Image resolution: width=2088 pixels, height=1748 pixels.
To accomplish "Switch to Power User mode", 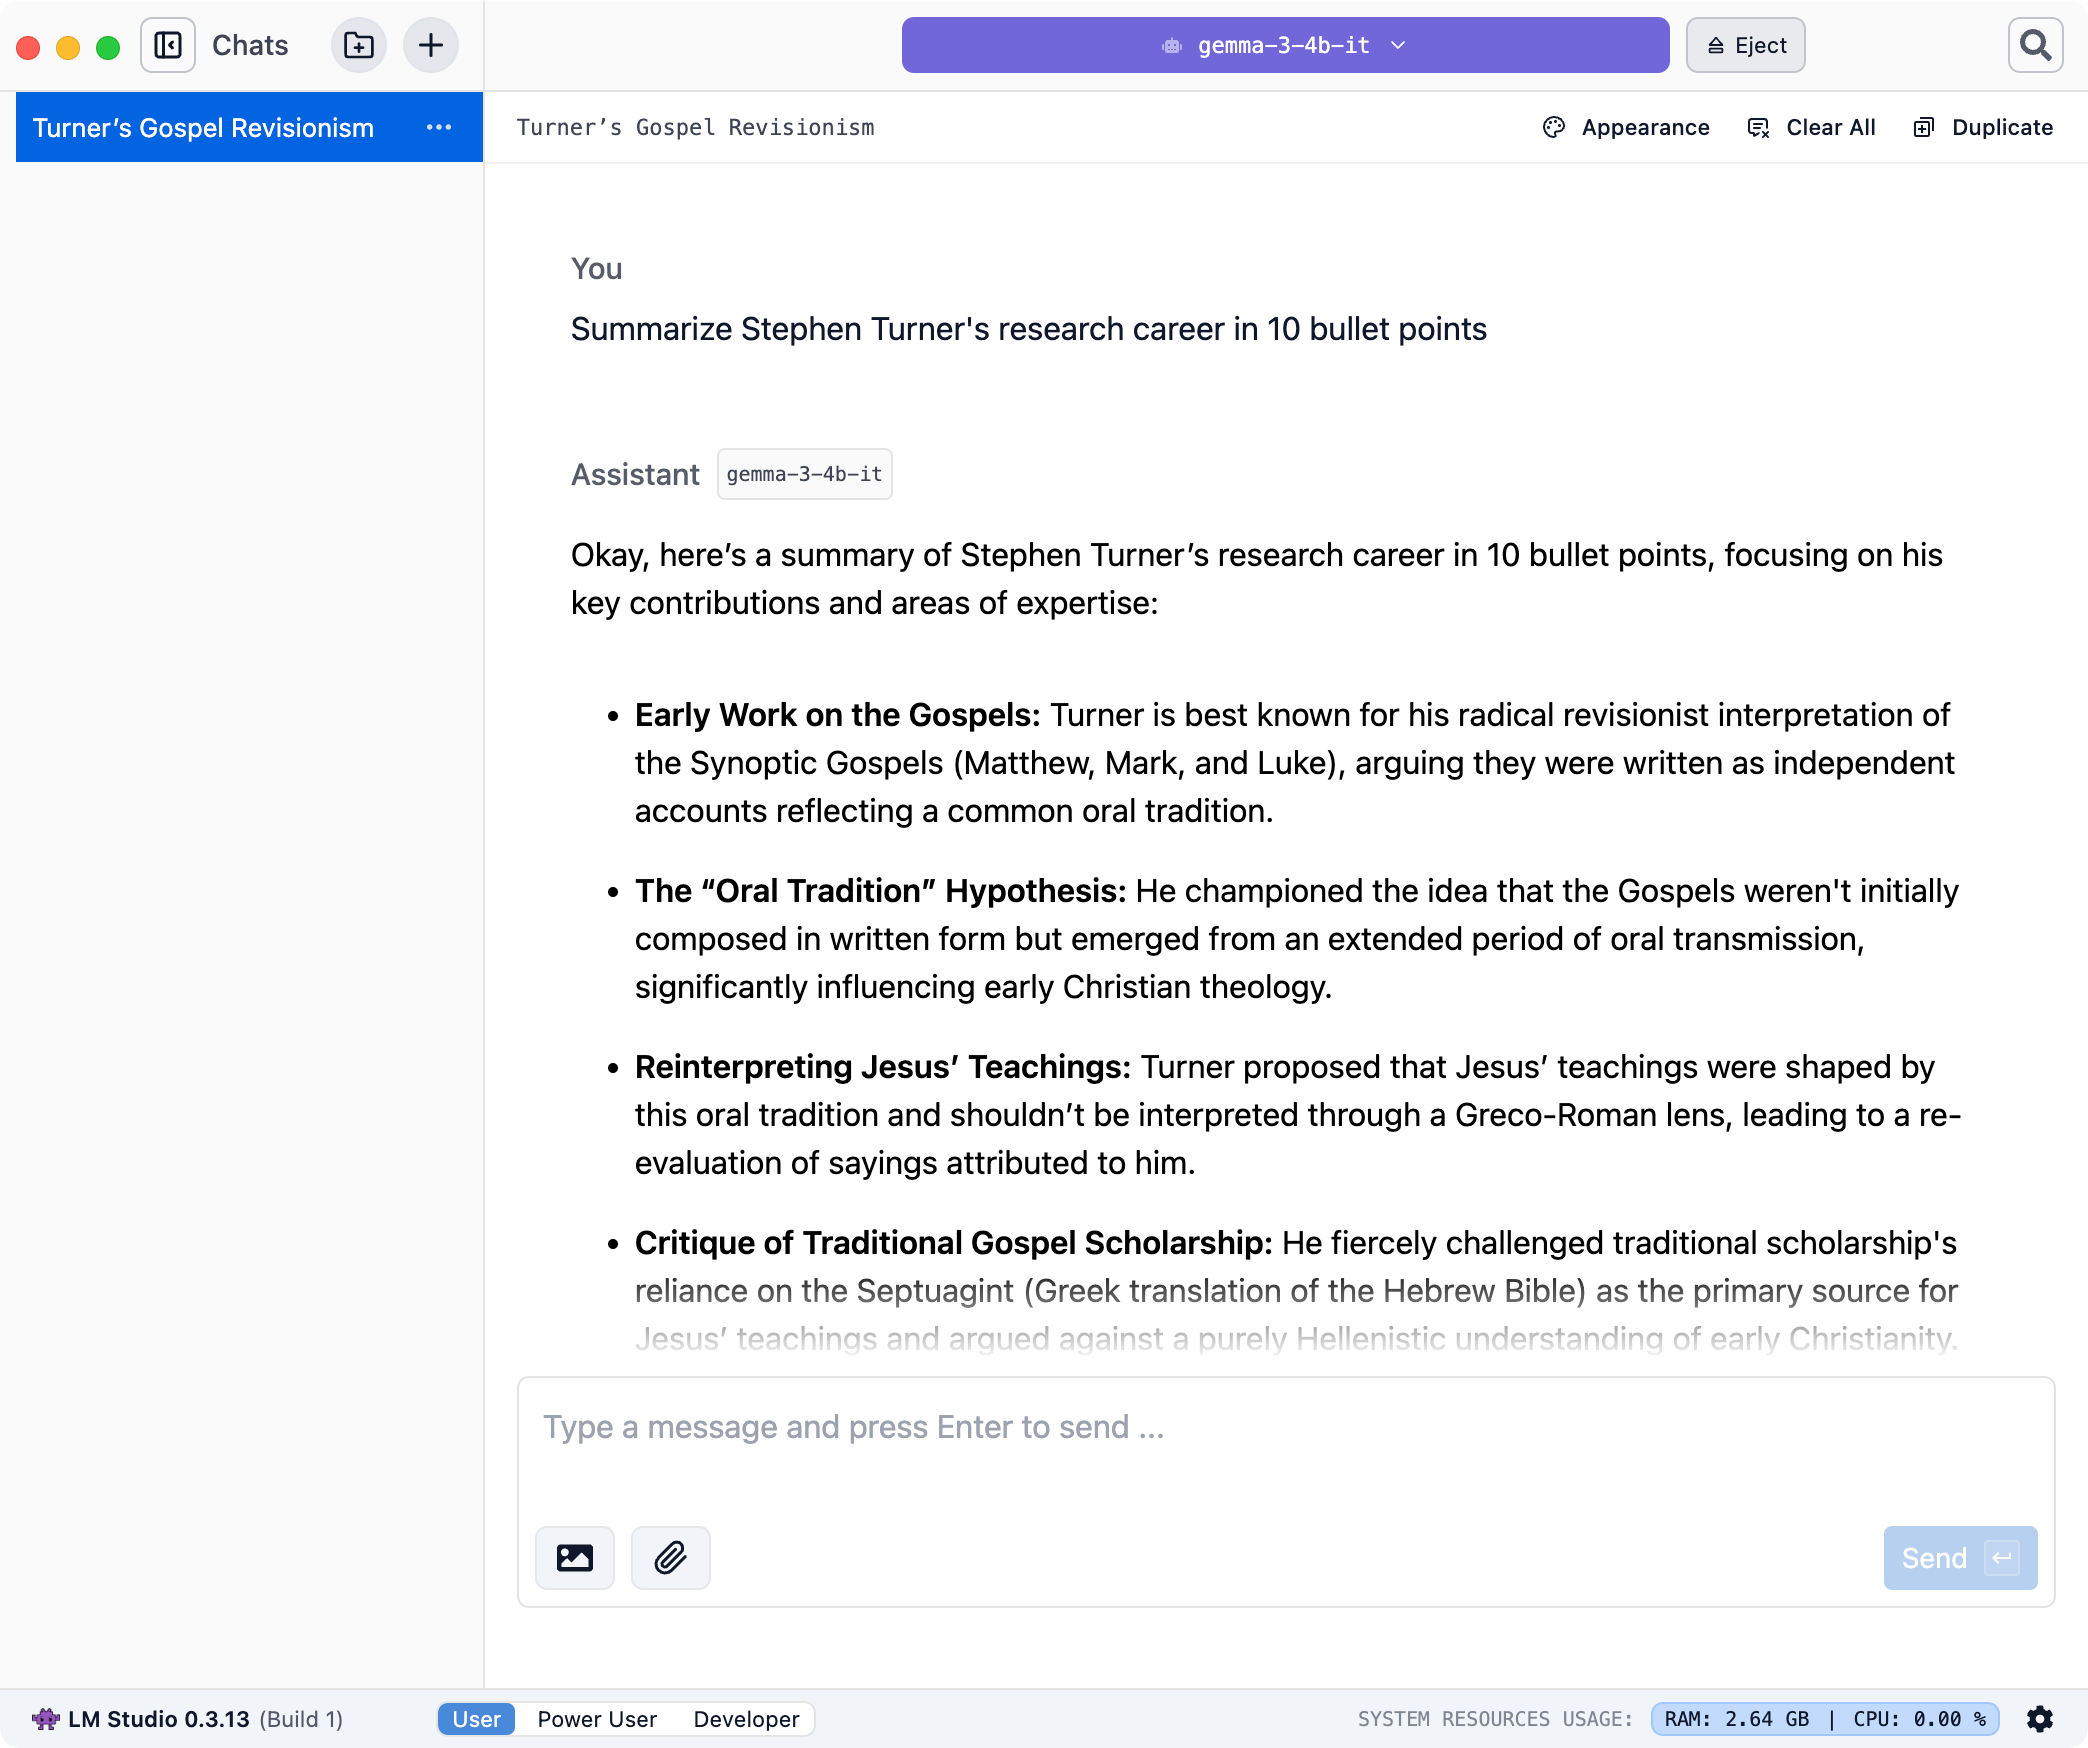I will [597, 1719].
